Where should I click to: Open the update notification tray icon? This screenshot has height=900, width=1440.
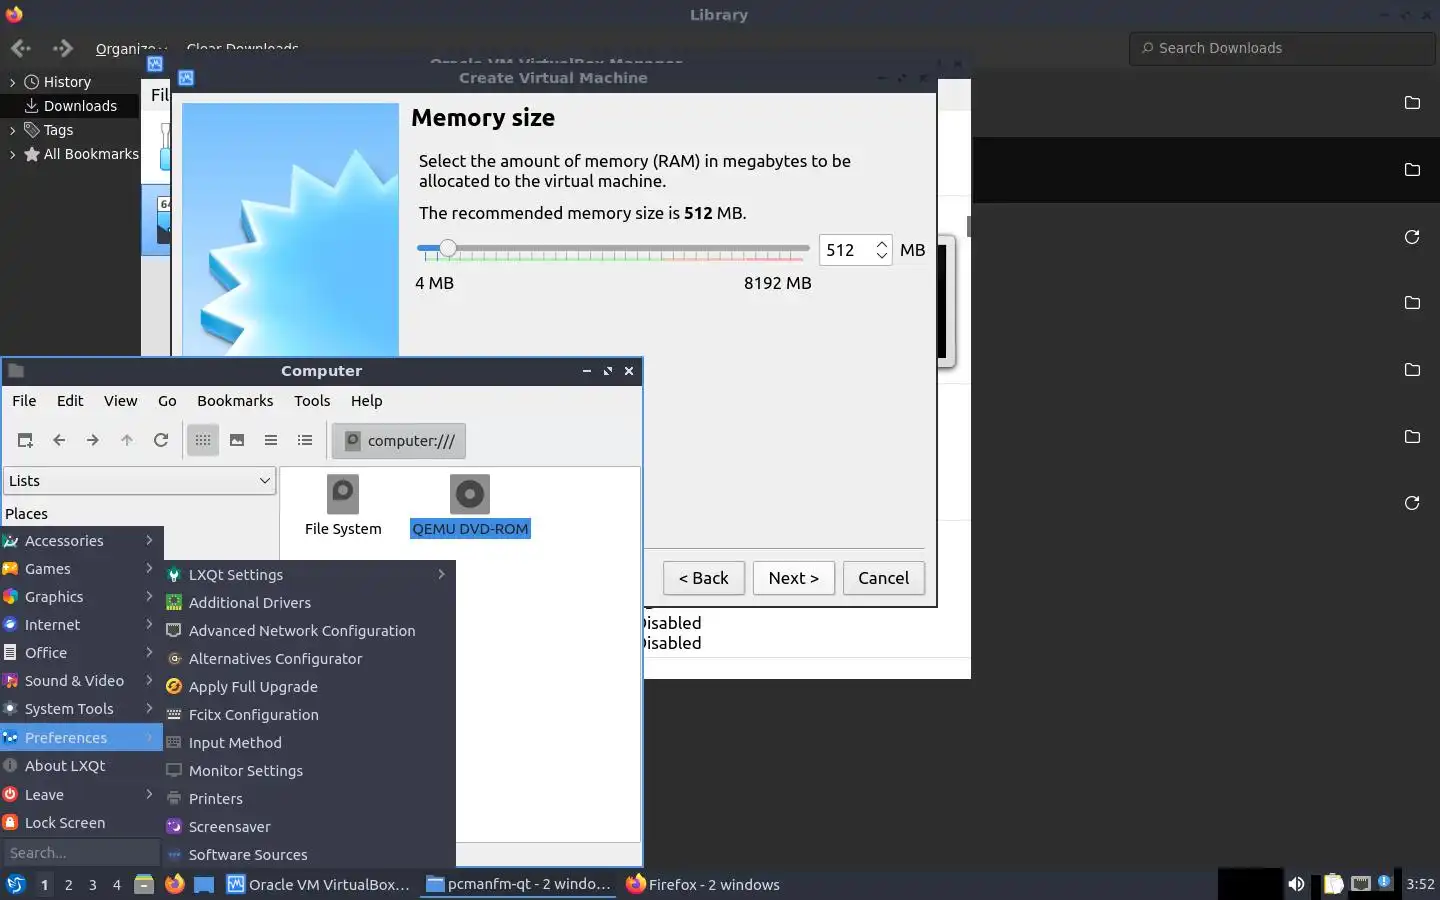point(1385,882)
